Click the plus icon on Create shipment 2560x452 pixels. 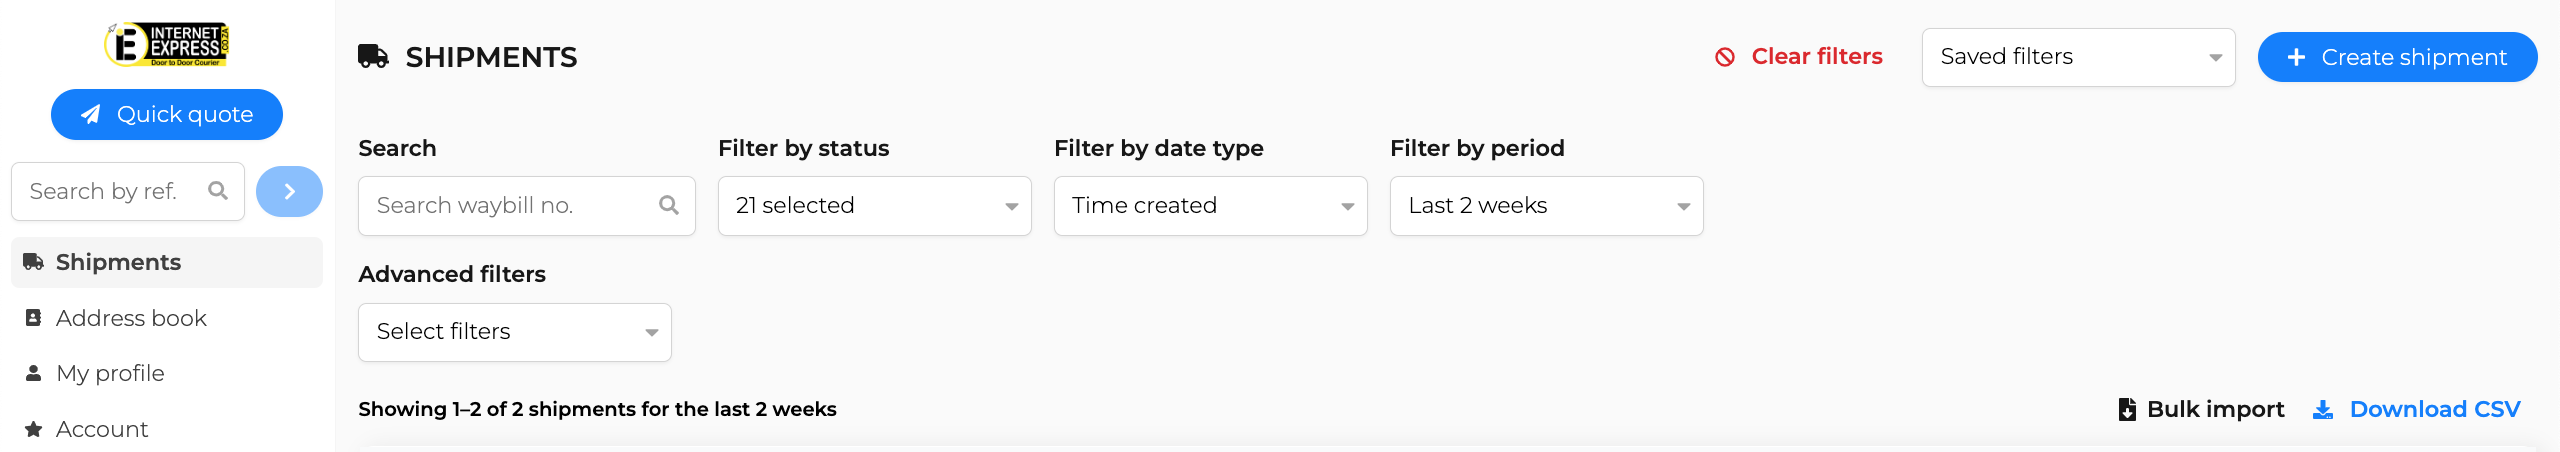[x=2296, y=57]
